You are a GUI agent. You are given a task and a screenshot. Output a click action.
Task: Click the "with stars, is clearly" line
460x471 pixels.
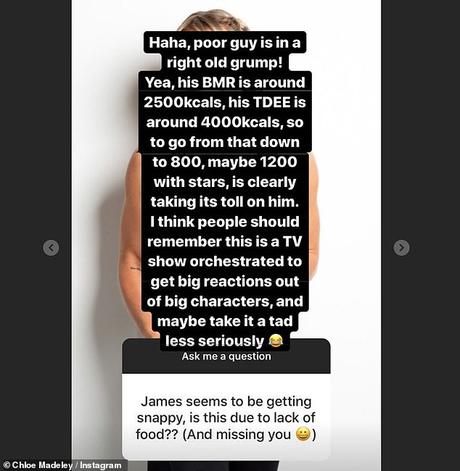tap(225, 182)
